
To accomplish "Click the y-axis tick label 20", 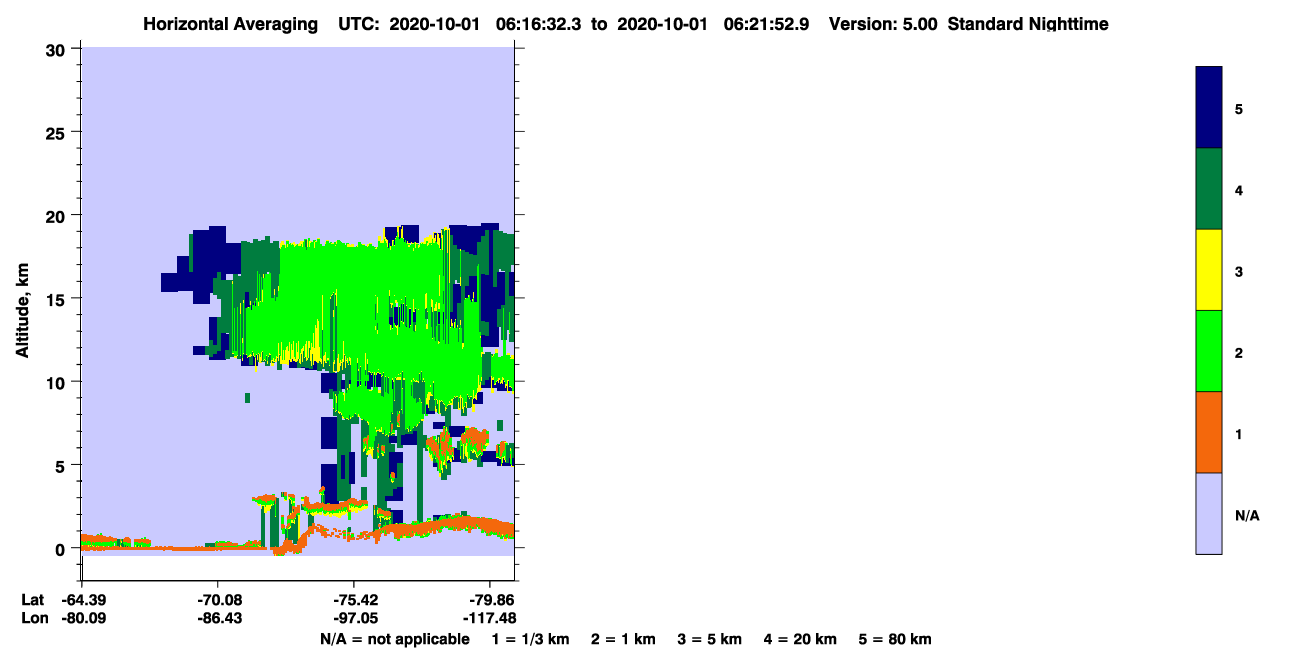I will point(57,216).
